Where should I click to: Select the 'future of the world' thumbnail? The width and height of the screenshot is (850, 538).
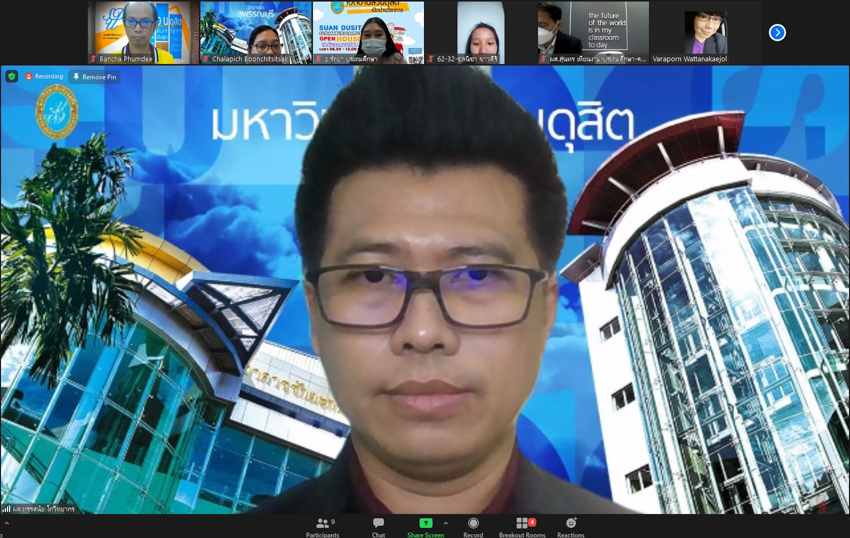[x=594, y=33]
